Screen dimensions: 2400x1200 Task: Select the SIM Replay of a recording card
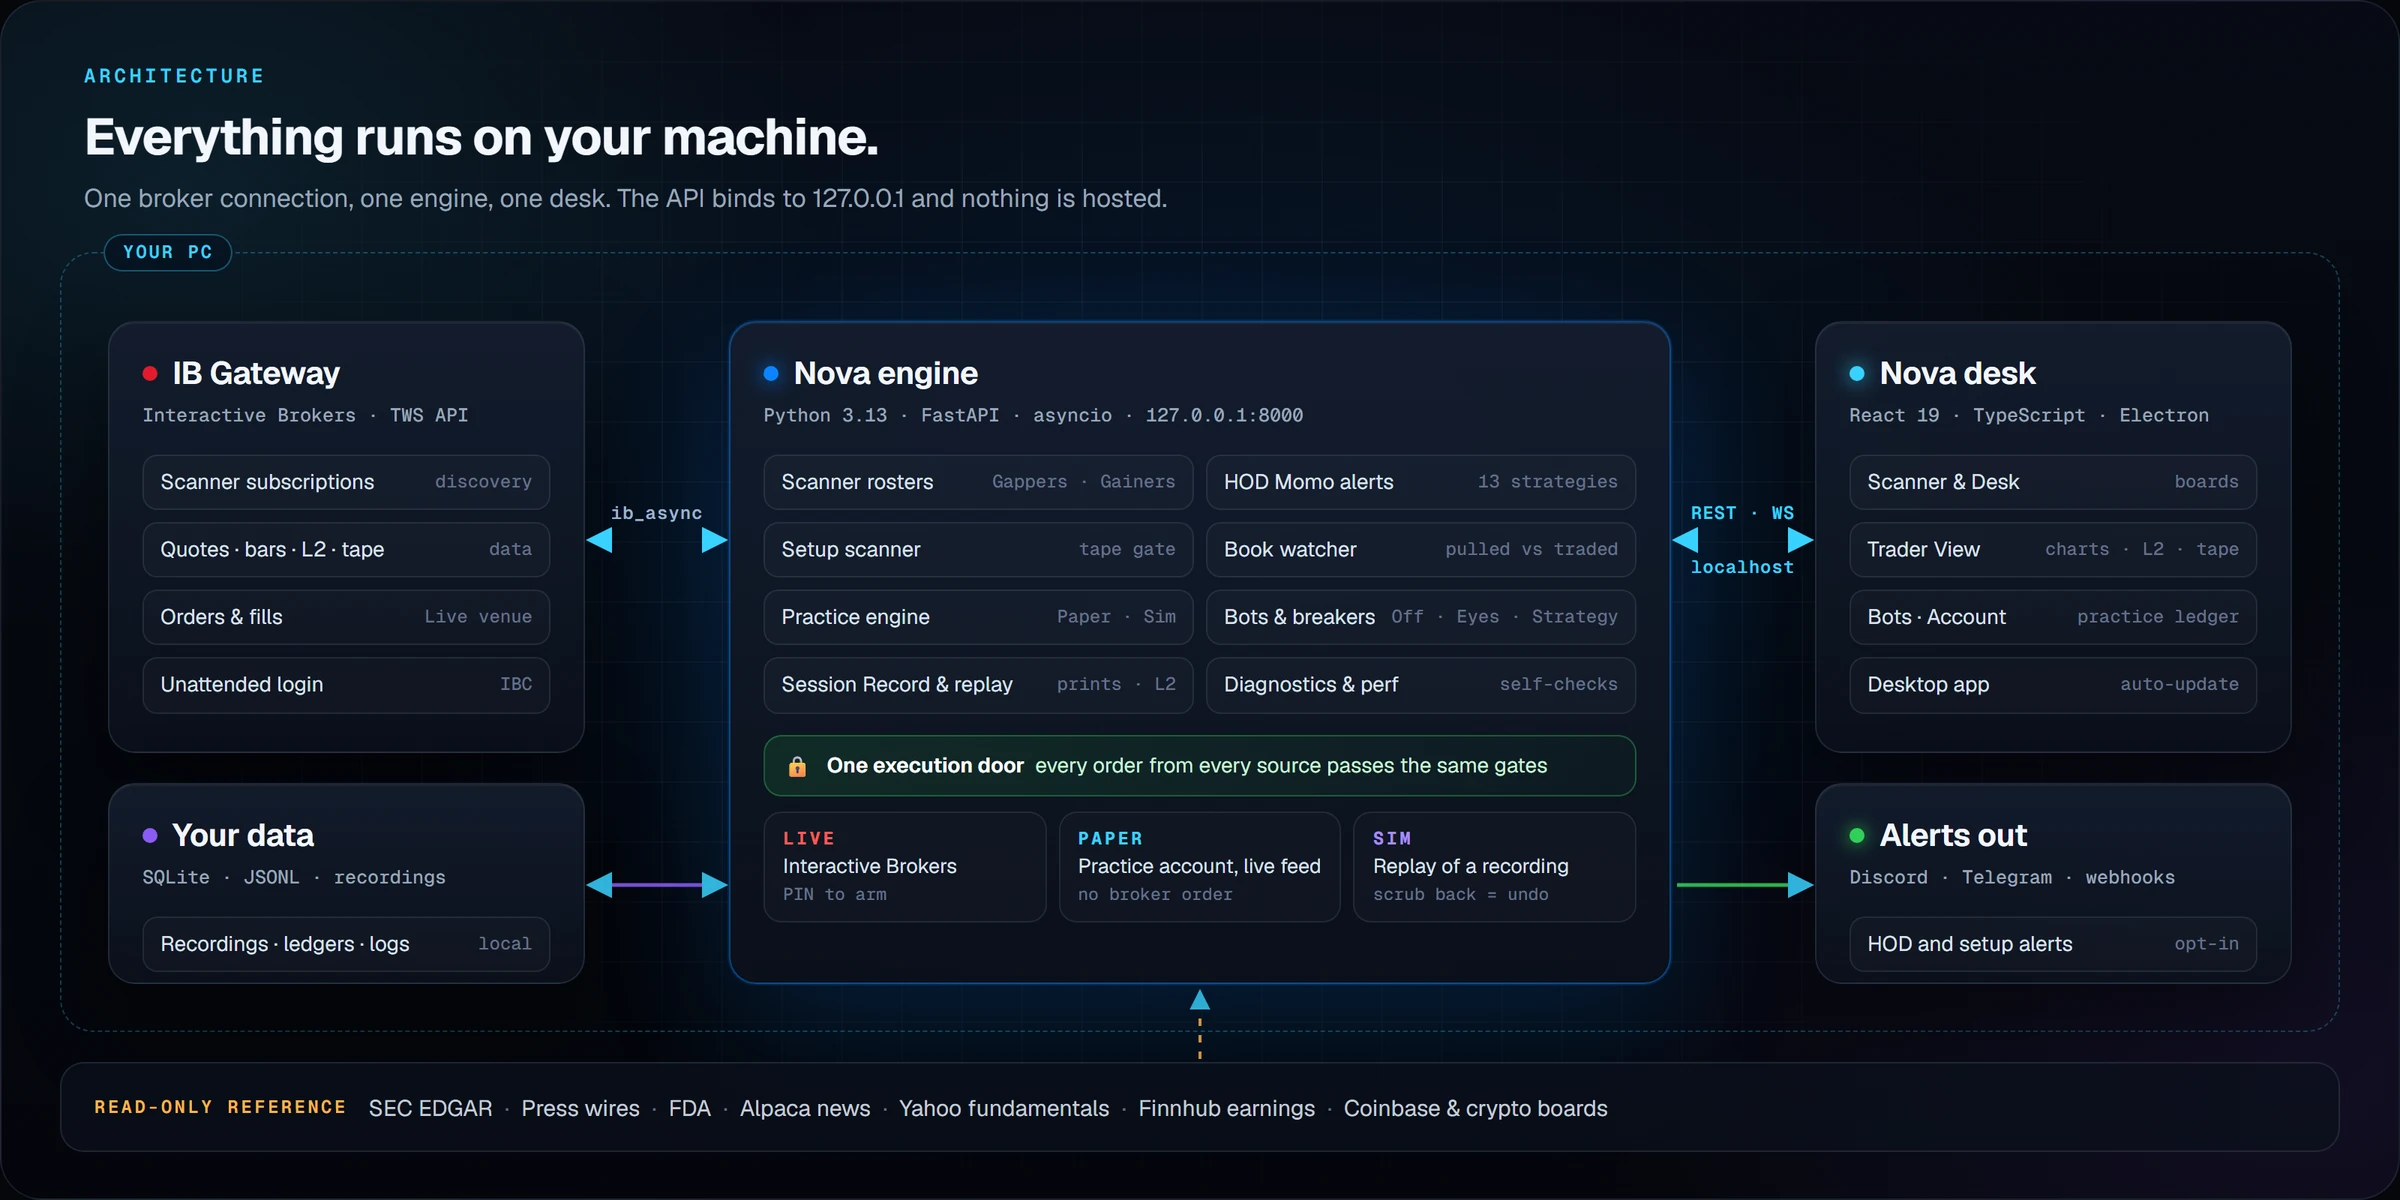coord(1495,867)
